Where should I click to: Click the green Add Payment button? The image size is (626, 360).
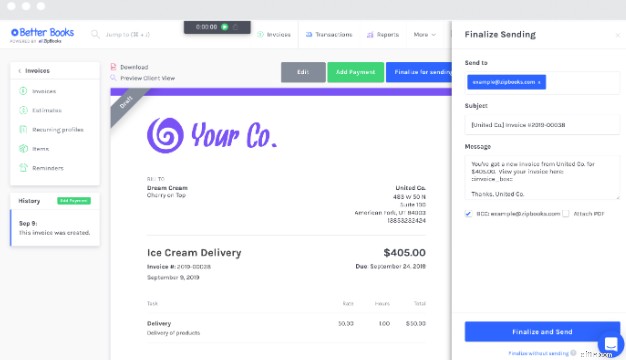tap(355, 72)
